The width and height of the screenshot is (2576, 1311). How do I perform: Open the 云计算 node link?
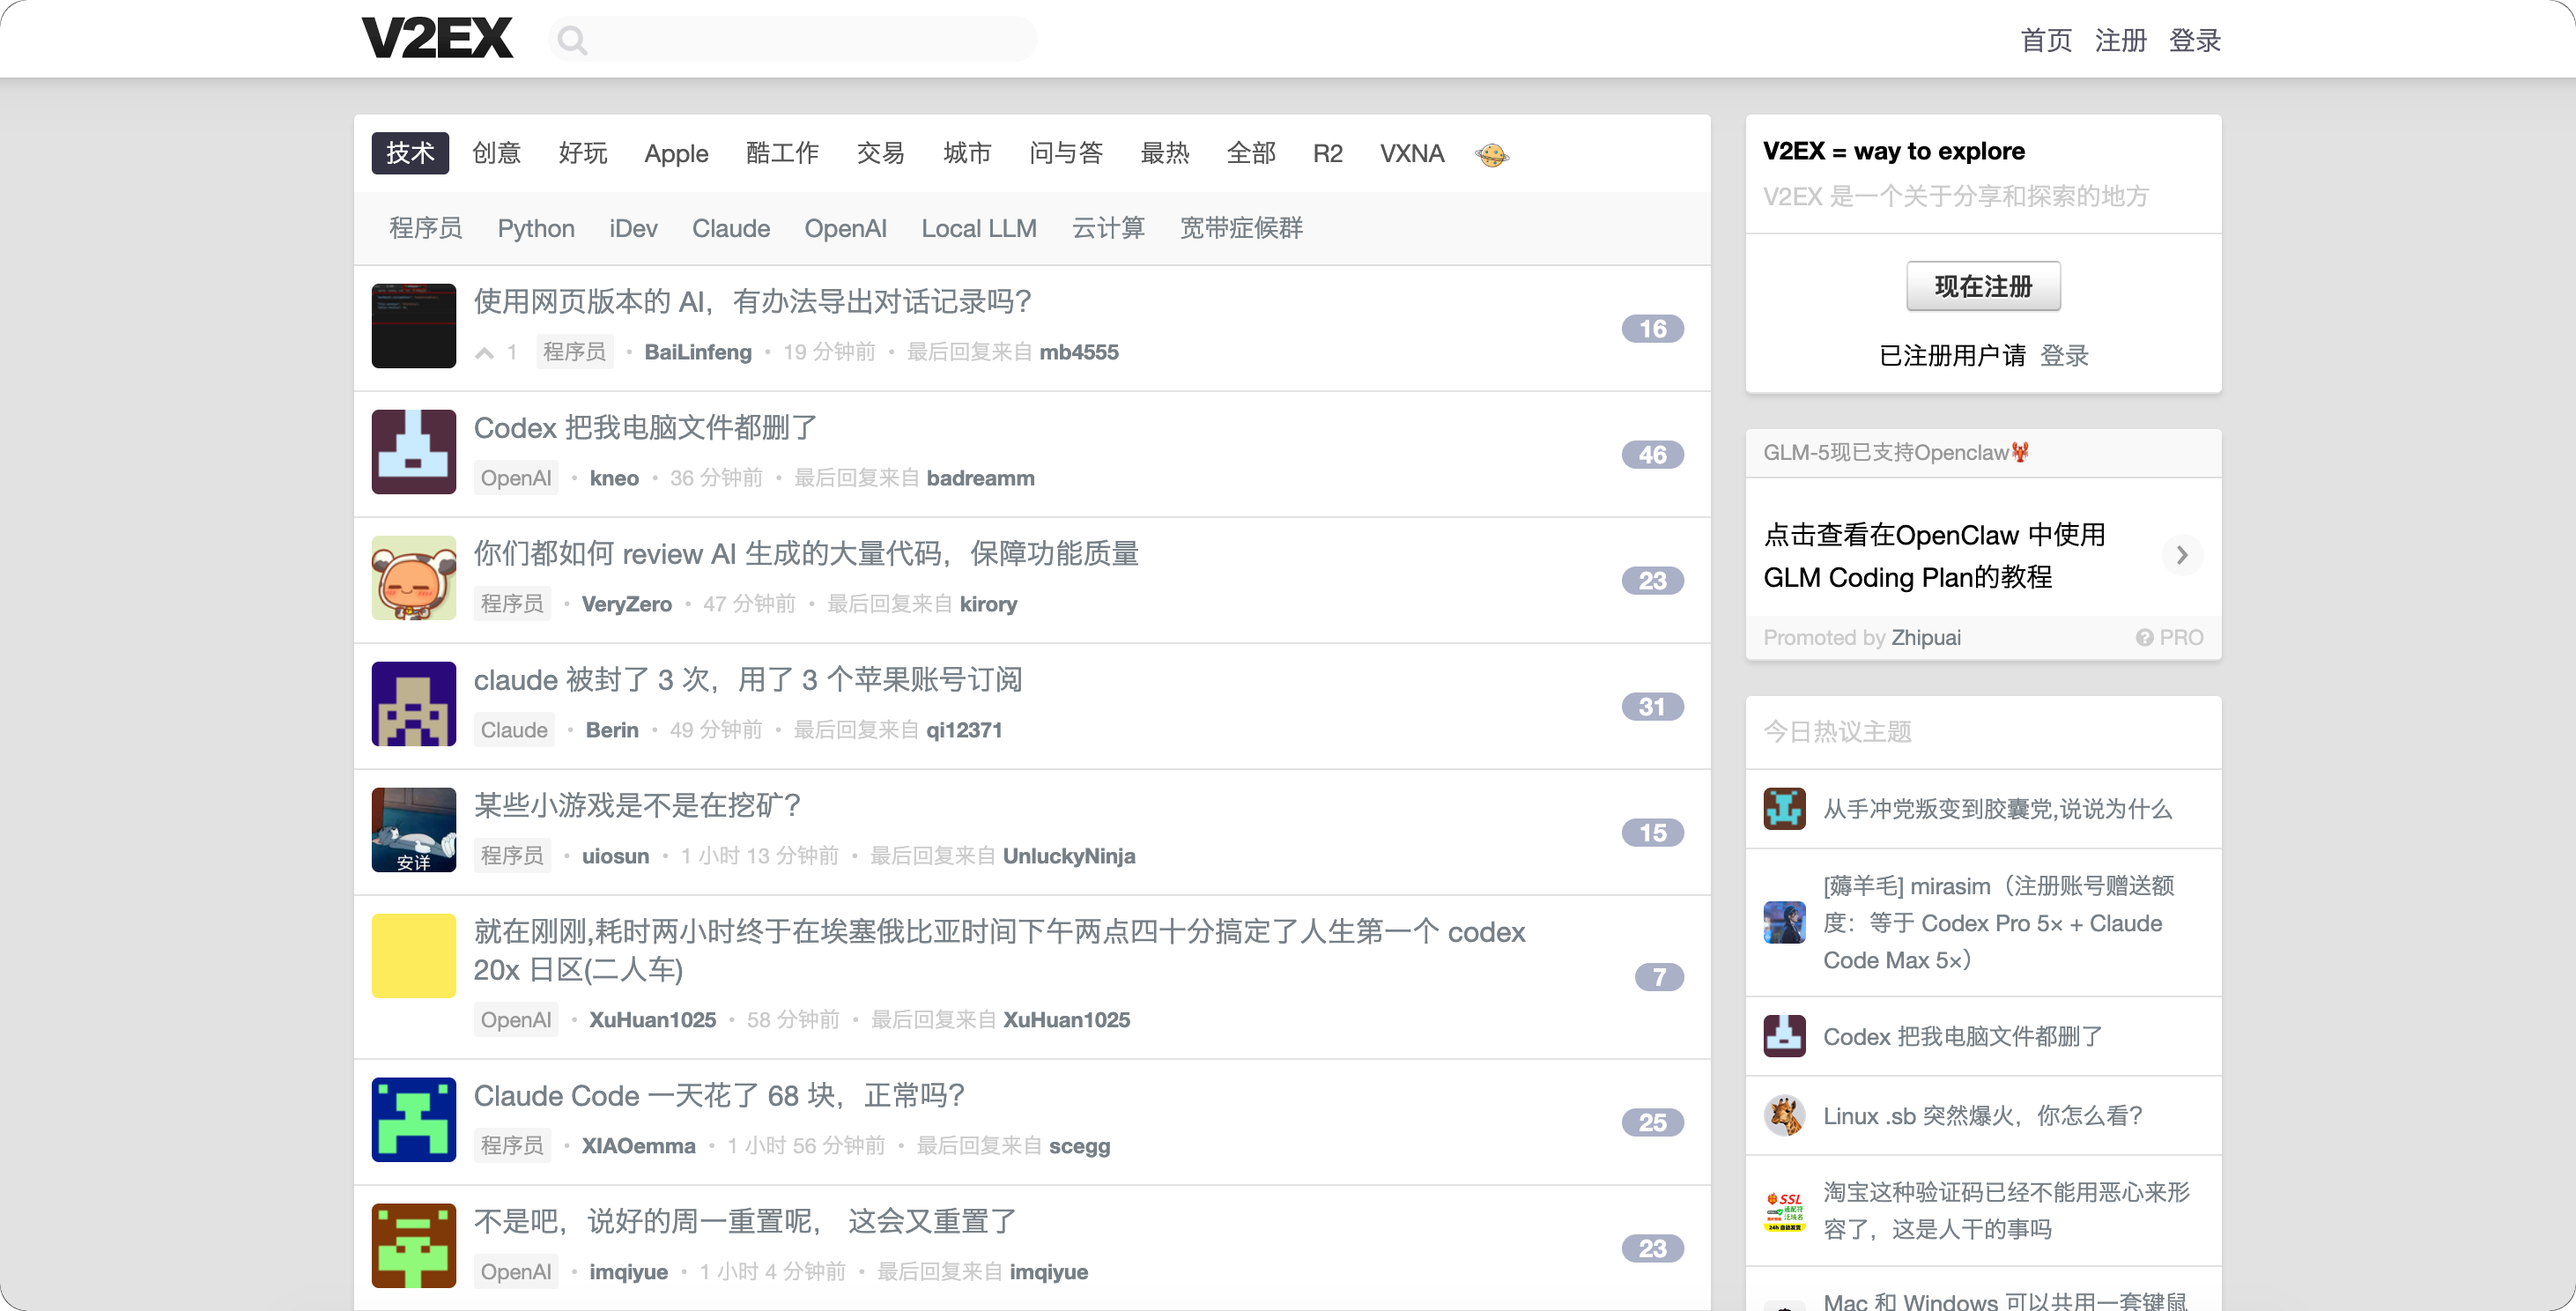[1108, 229]
